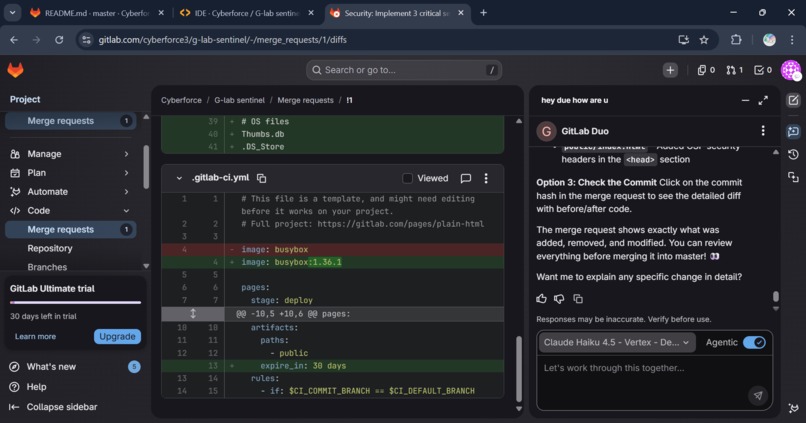Follow the Learn more trial link
The image size is (806, 423).
point(35,337)
